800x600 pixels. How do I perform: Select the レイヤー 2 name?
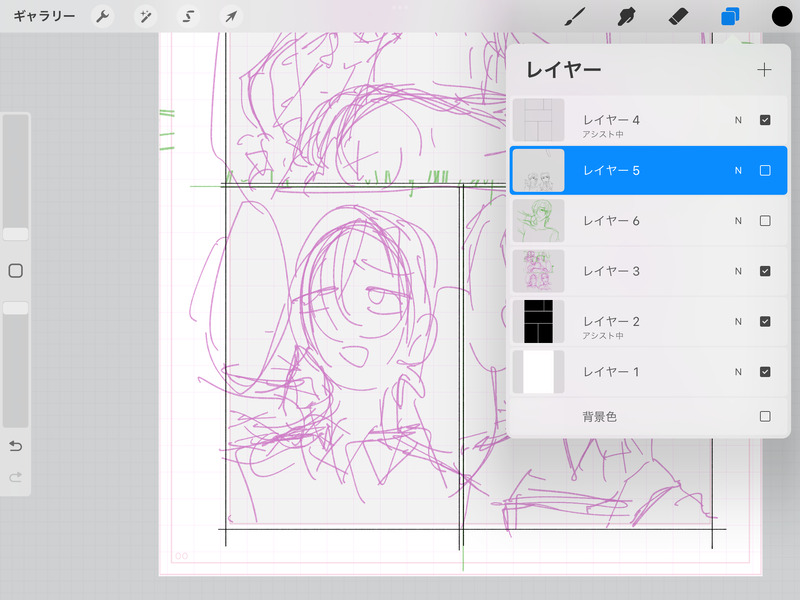coord(611,321)
